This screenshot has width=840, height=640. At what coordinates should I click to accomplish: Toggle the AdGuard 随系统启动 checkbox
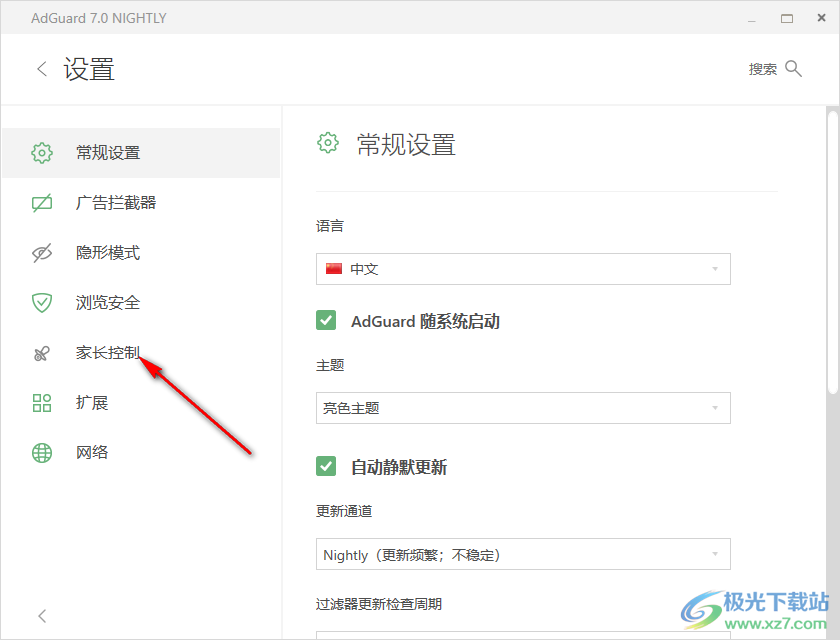(x=326, y=321)
